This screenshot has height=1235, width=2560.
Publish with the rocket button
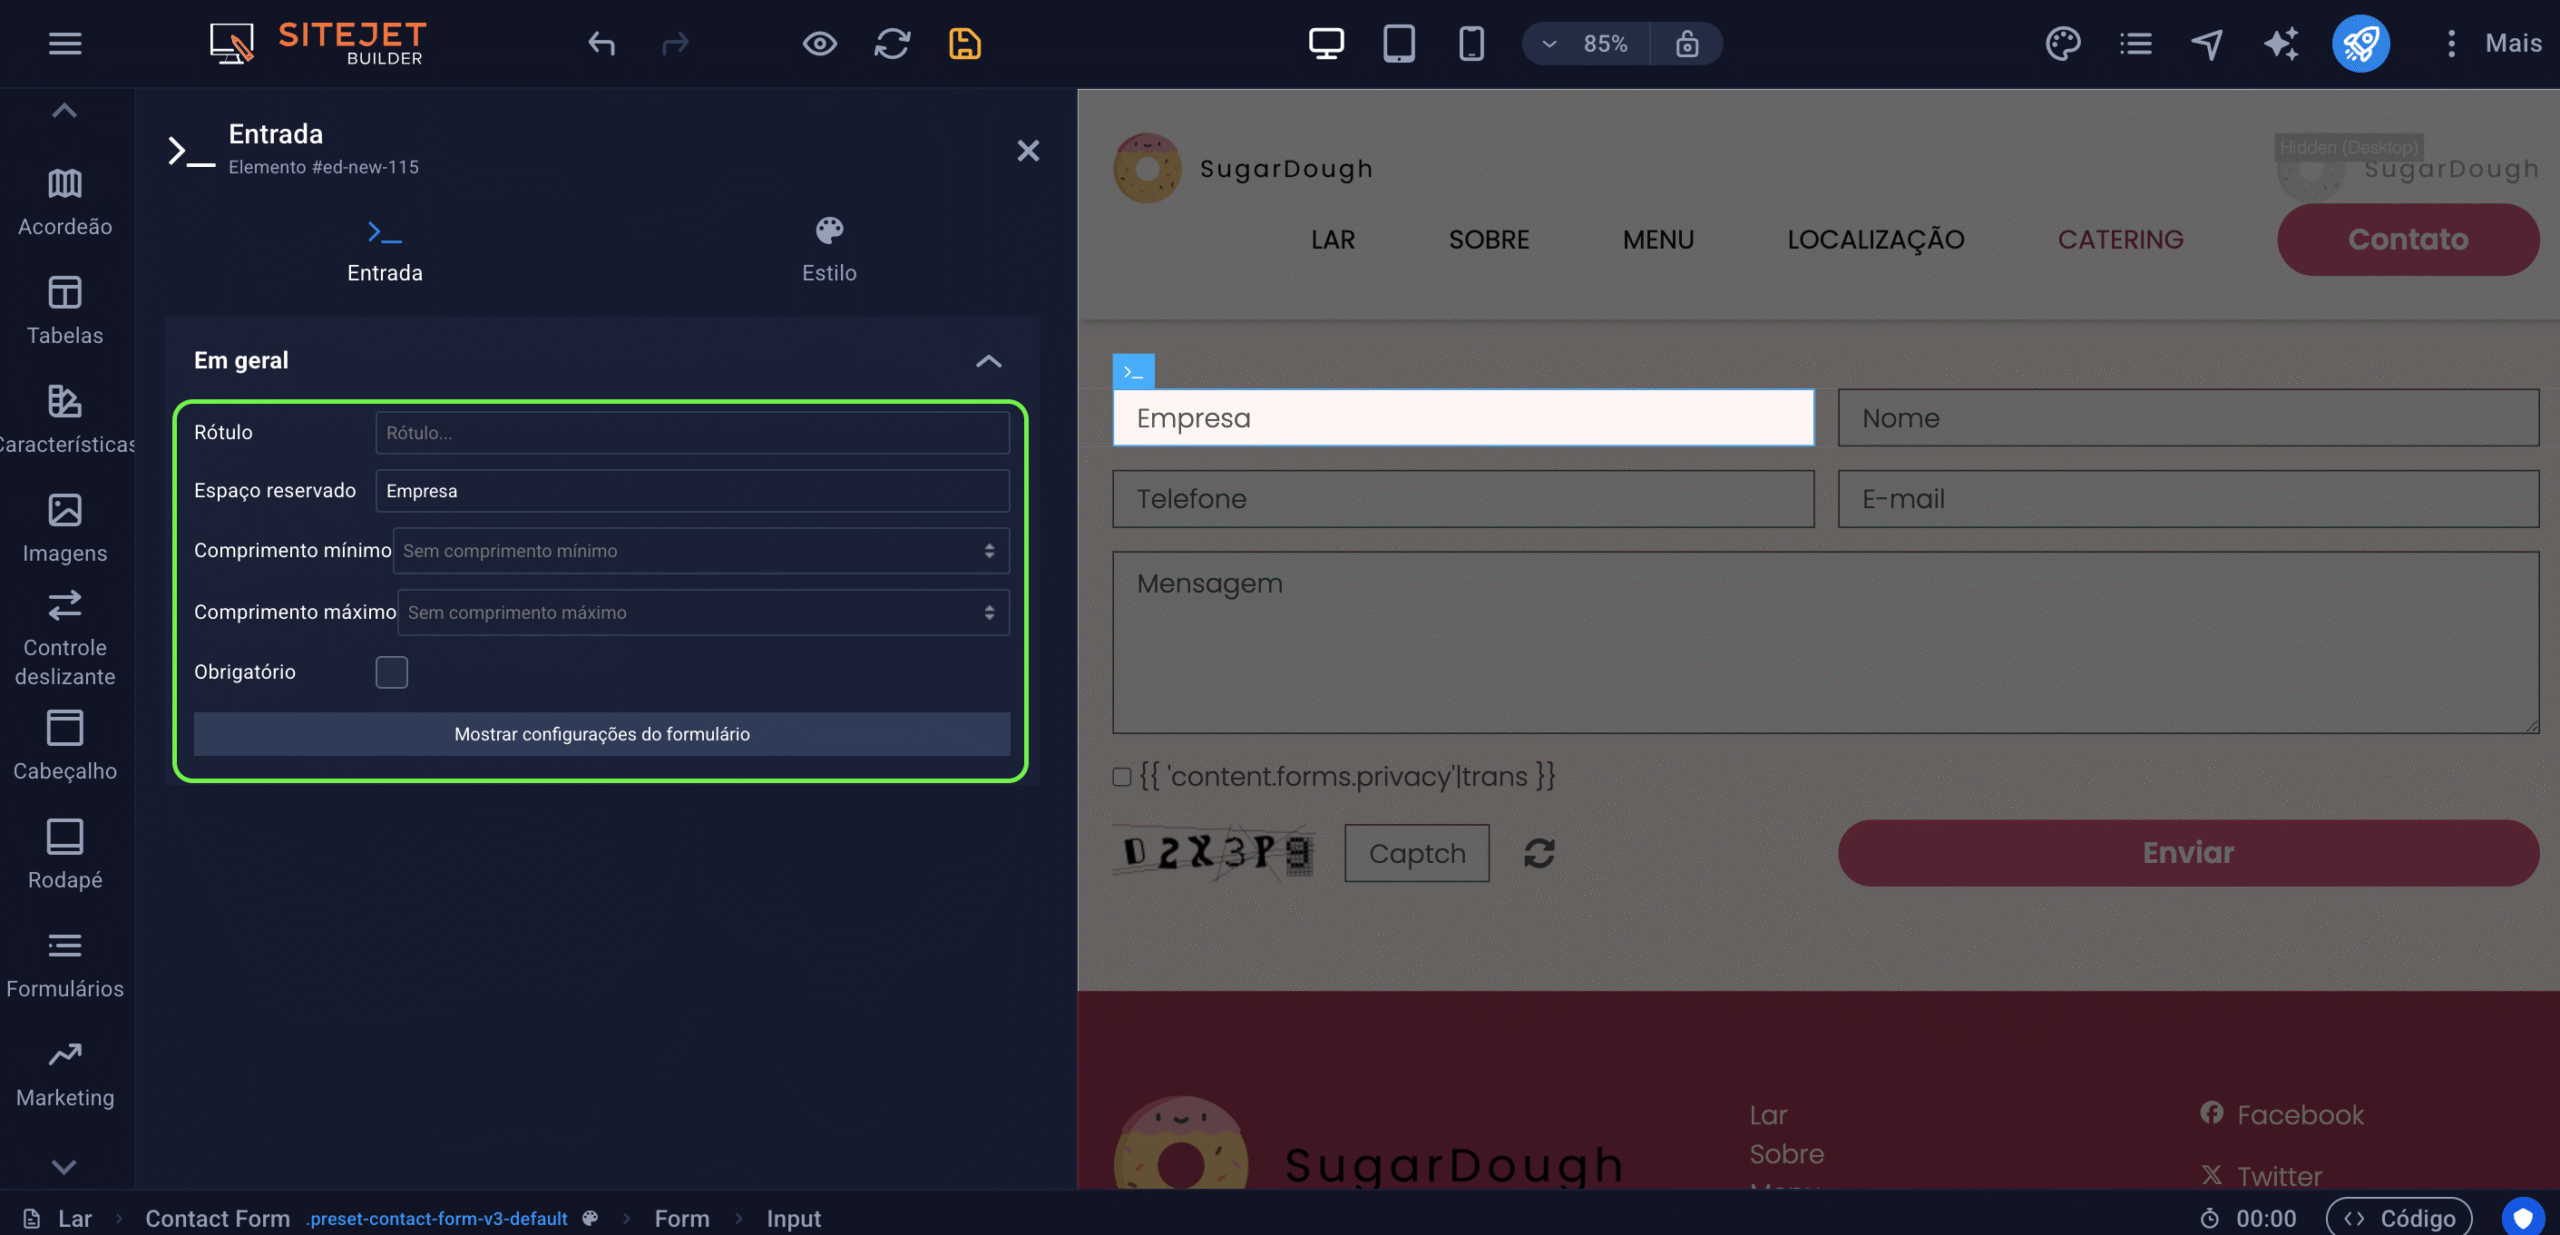2361,43
